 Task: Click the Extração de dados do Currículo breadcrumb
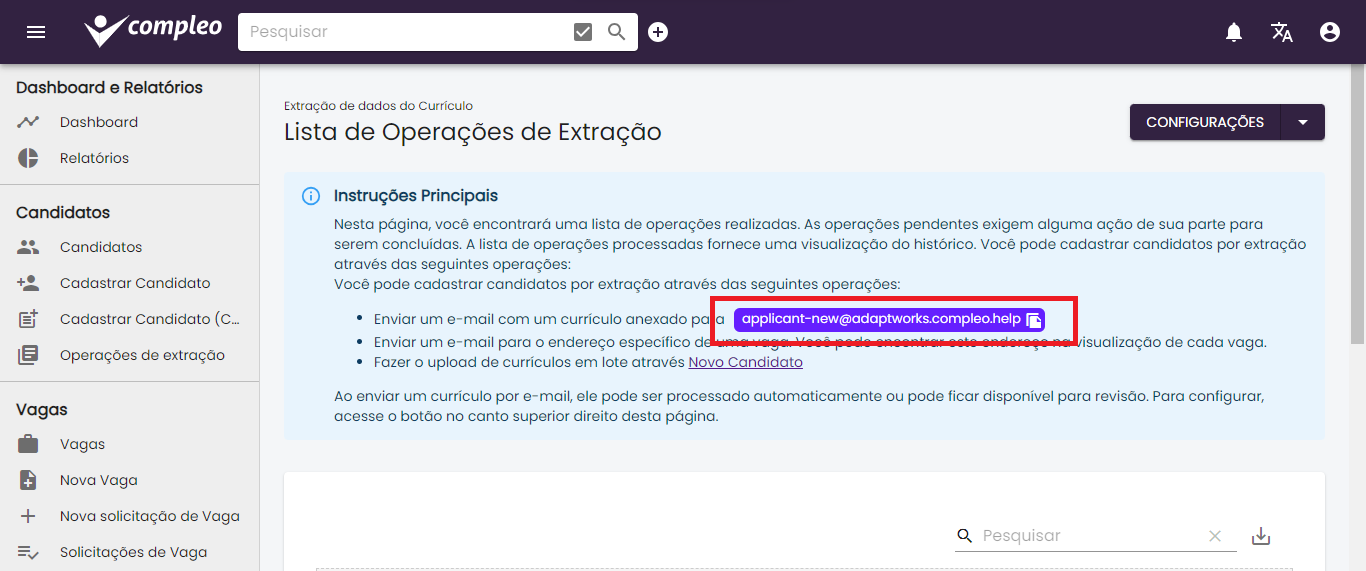click(378, 105)
